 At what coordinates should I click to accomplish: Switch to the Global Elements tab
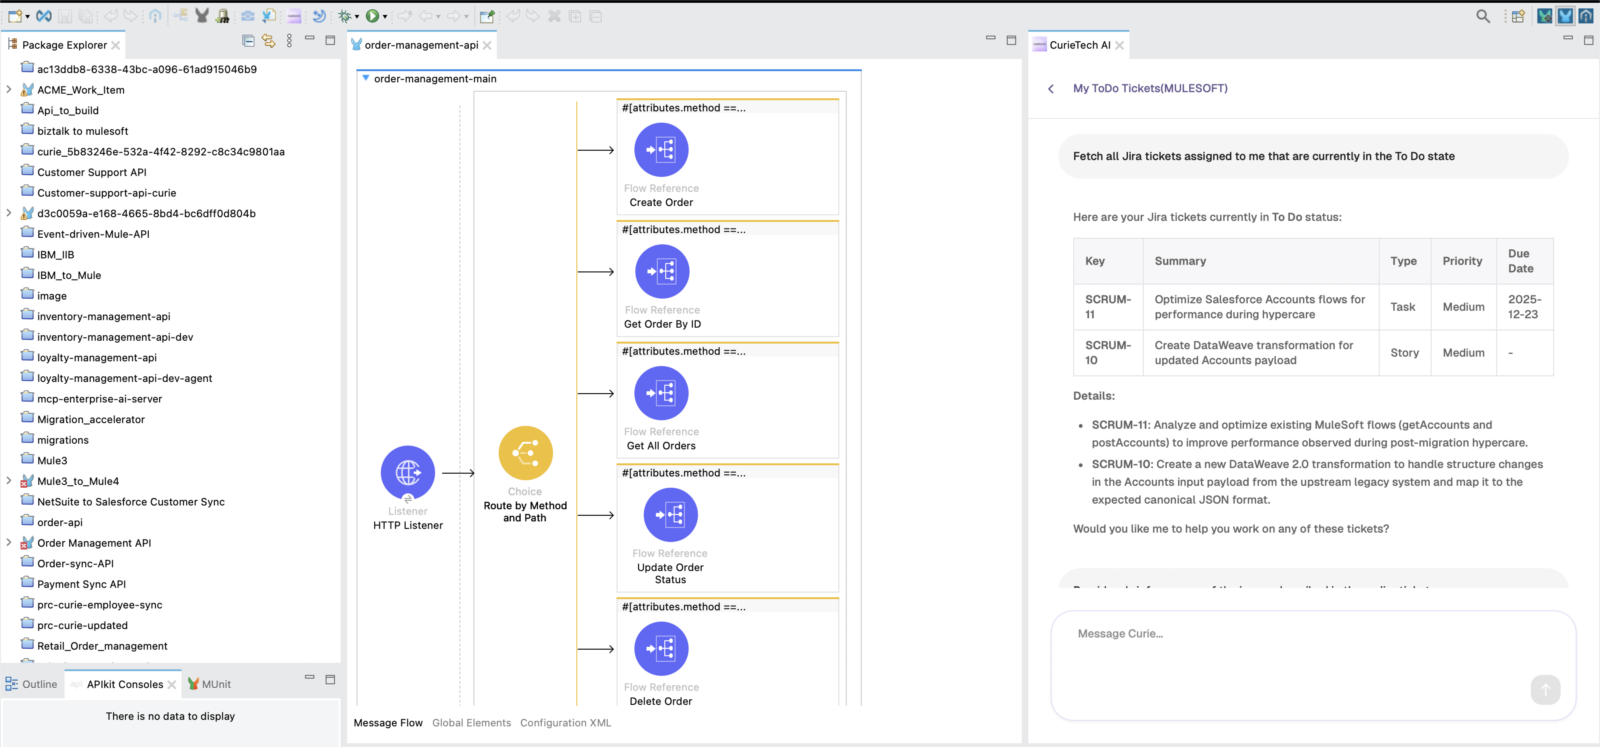(471, 723)
